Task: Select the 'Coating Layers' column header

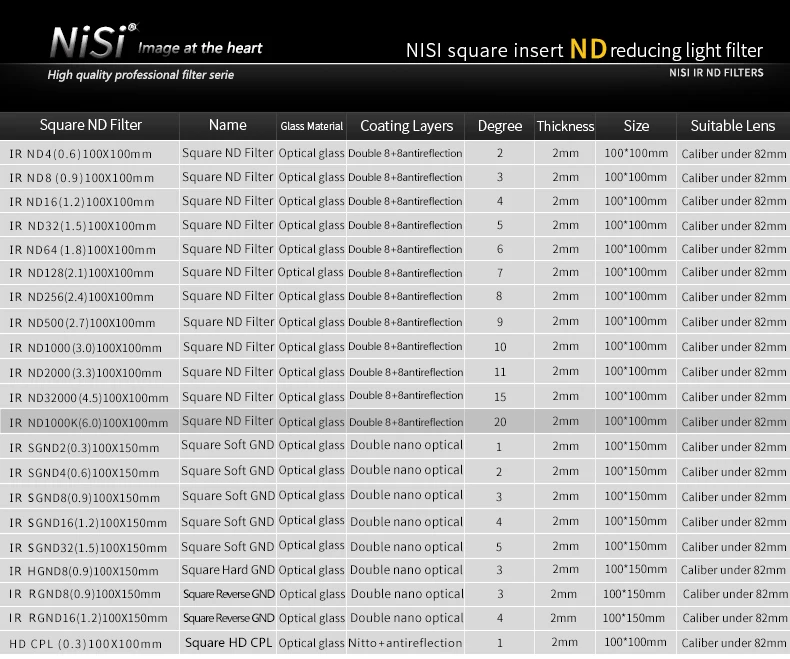Action: click(x=407, y=126)
